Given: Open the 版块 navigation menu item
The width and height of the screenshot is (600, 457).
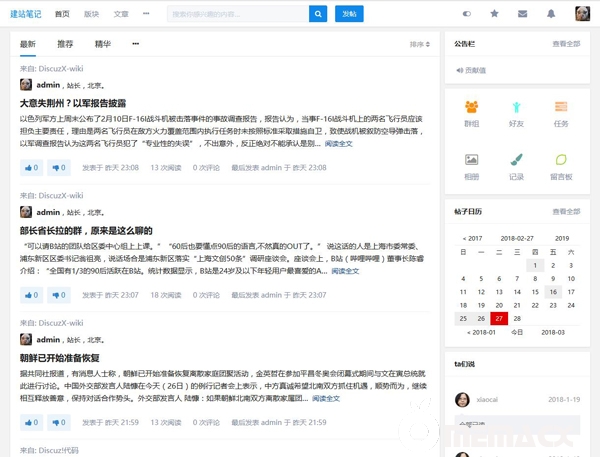Looking at the screenshot, I should click(92, 14).
